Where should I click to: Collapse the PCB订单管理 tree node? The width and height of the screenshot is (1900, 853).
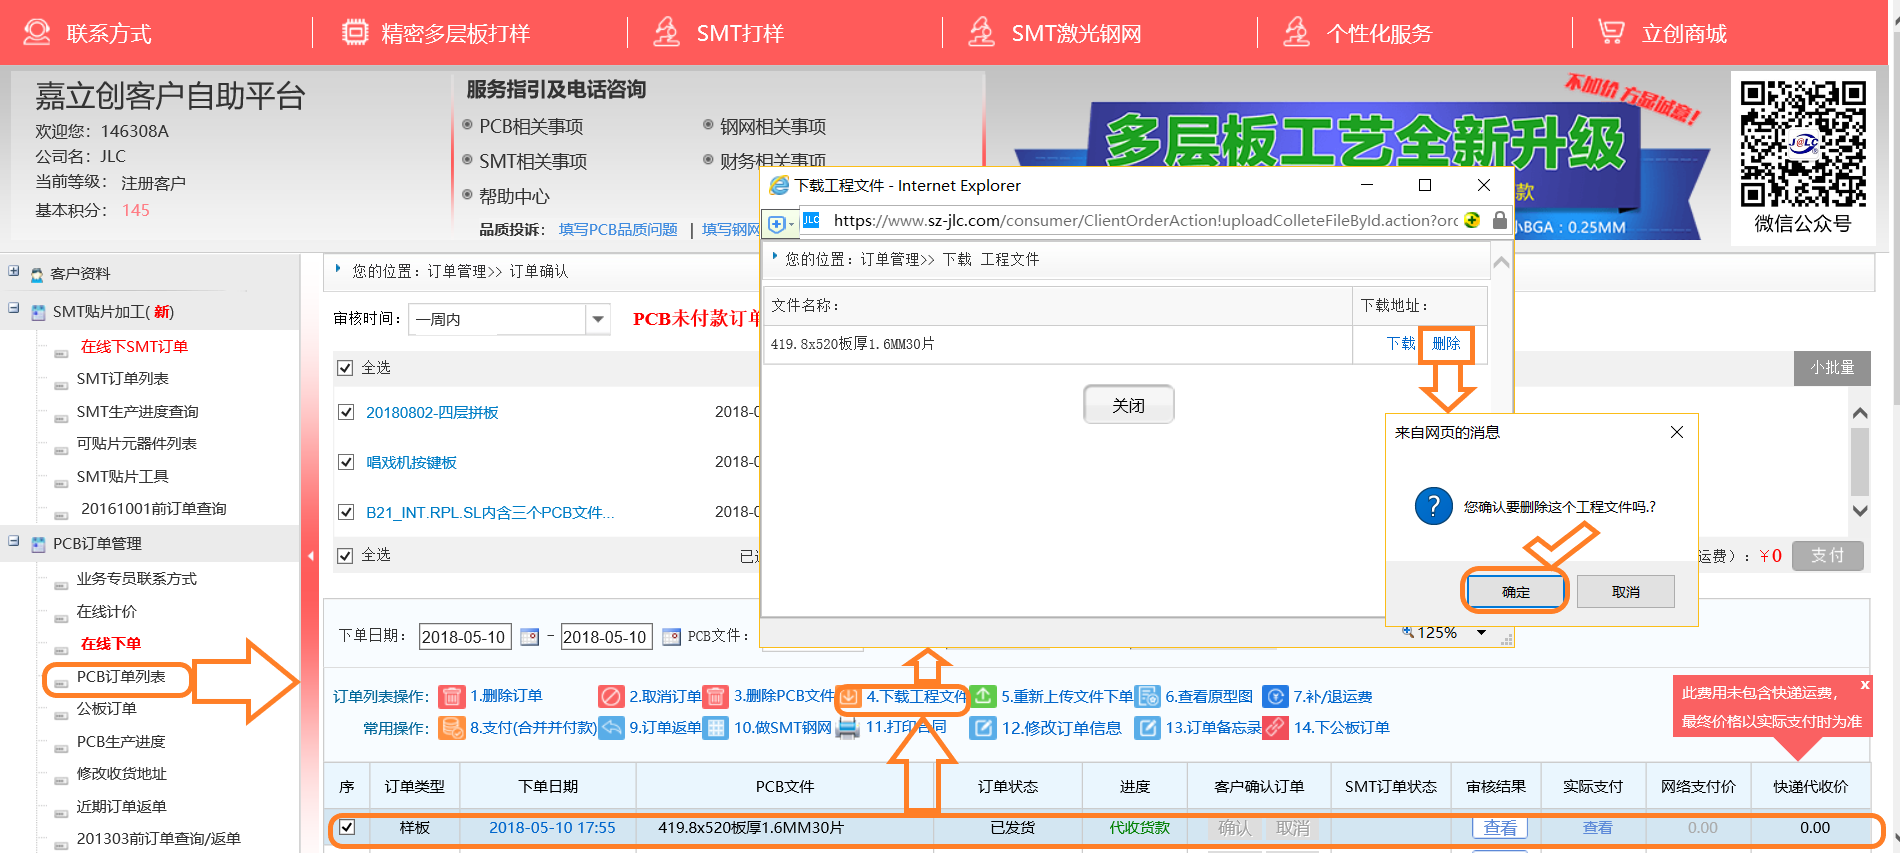13,541
